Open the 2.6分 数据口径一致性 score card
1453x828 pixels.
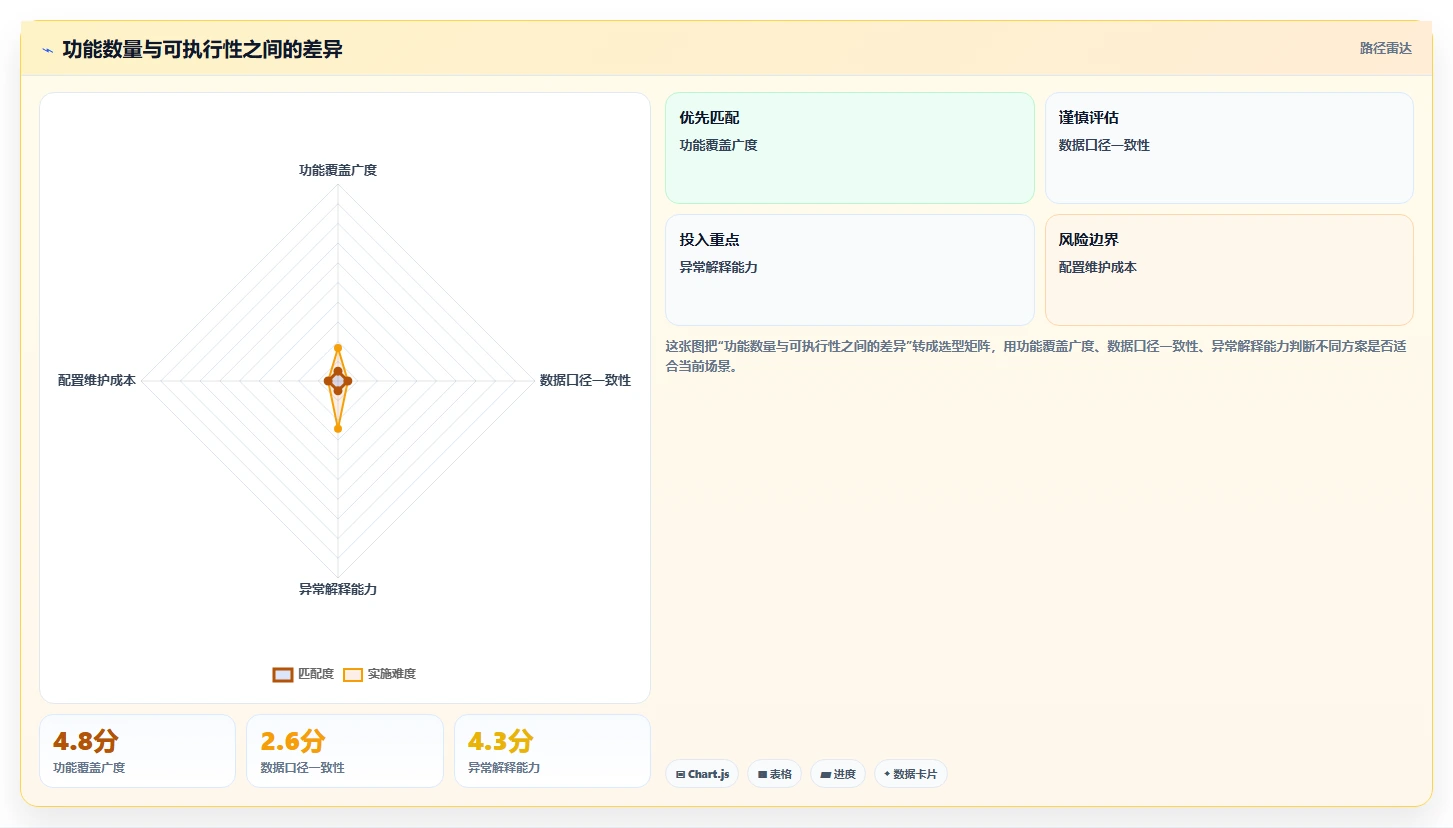(345, 751)
